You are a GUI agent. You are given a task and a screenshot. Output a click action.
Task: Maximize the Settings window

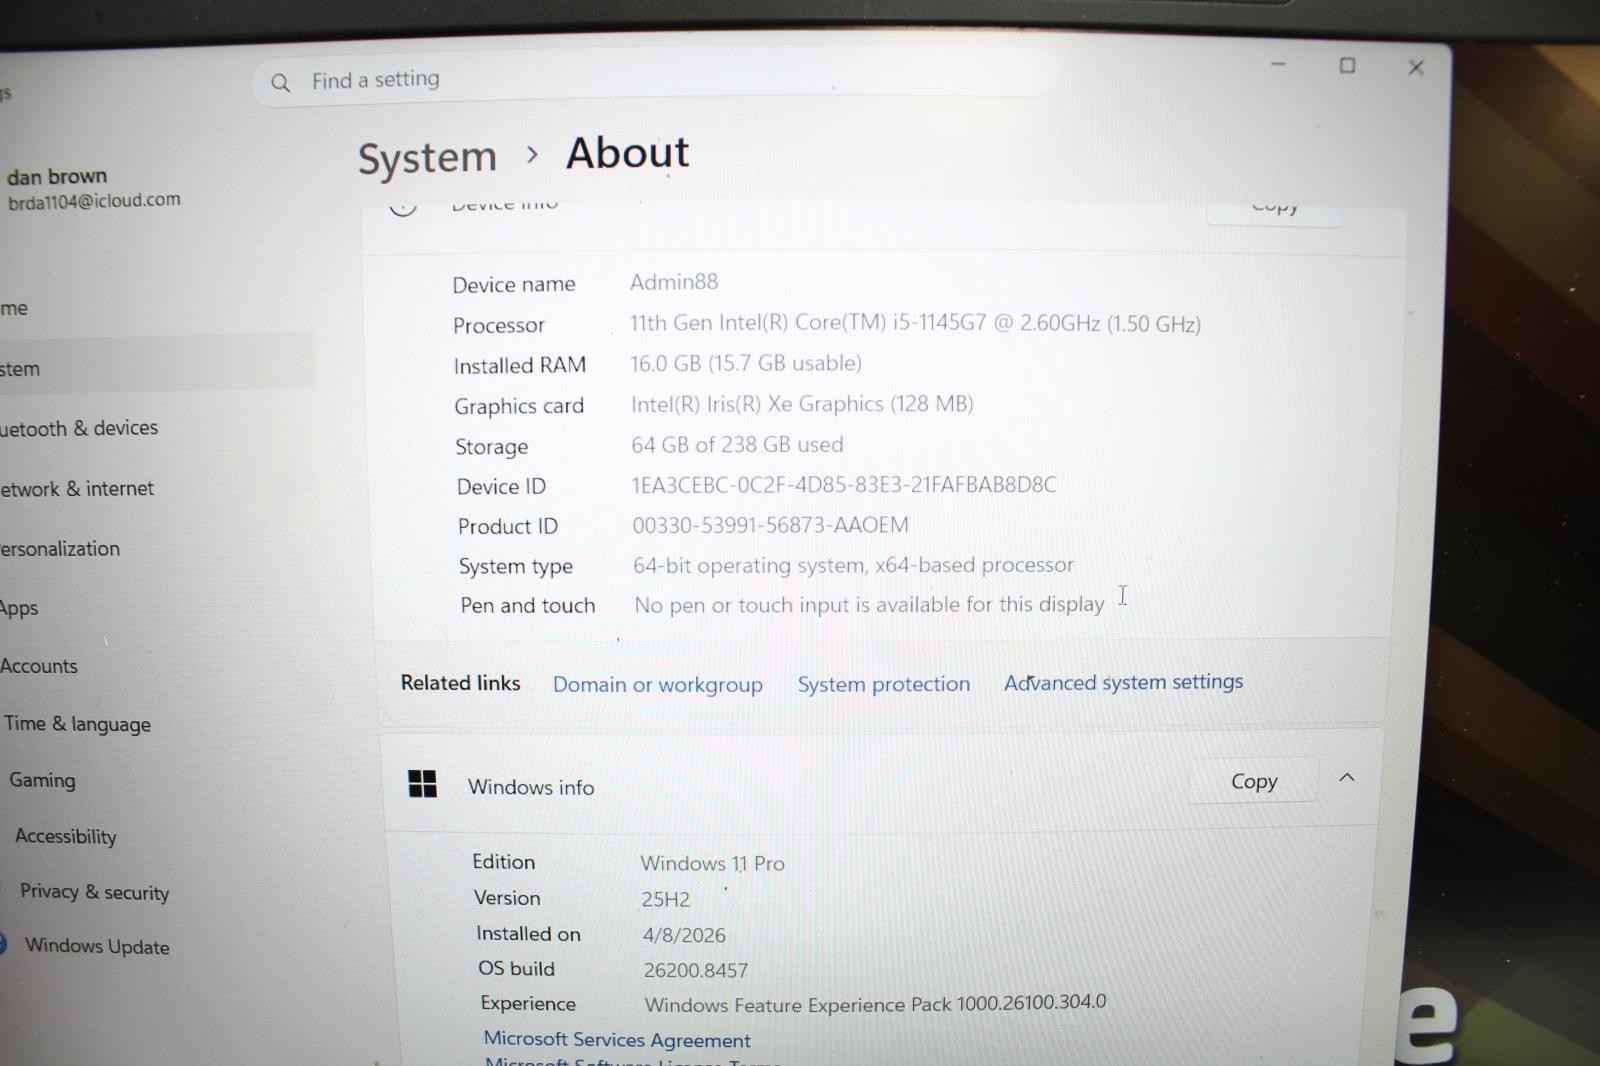point(1347,65)
